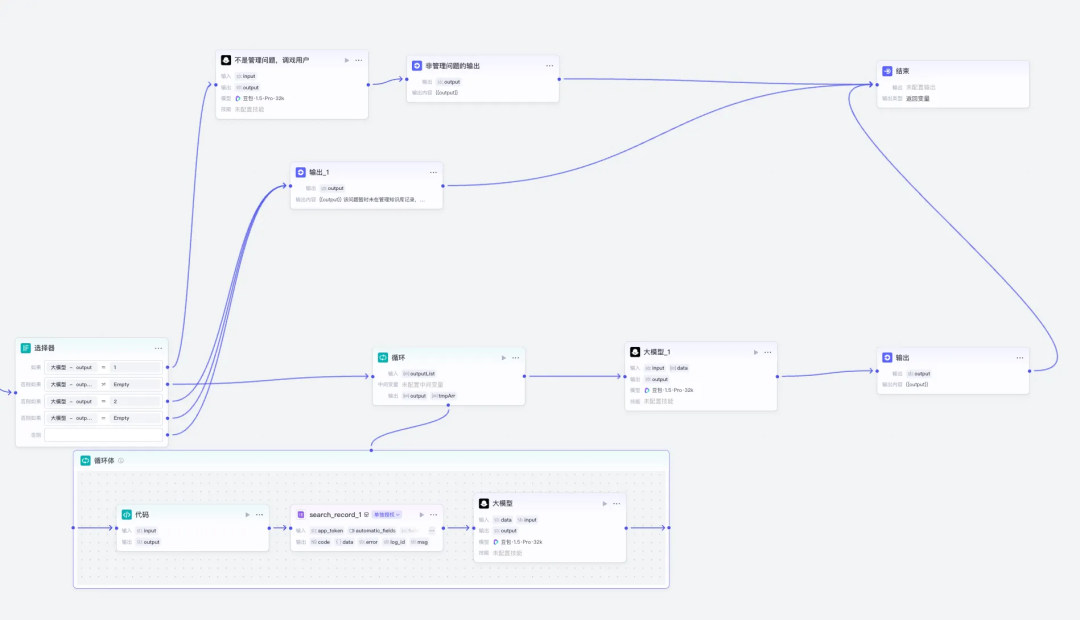Expand hidden input fields on search_record_1
Screen dimensions: 1080x620
pos(432,530)
